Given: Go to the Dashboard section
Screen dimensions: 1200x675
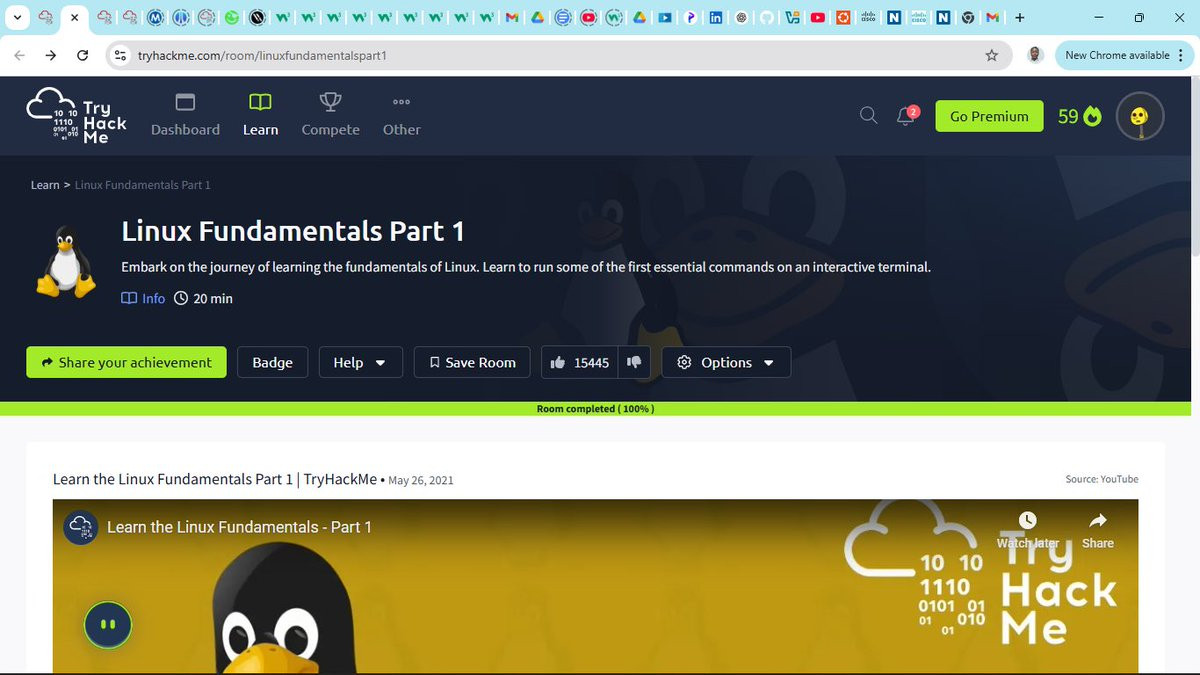Looking at the screenshot, I should tap(185, 115).
